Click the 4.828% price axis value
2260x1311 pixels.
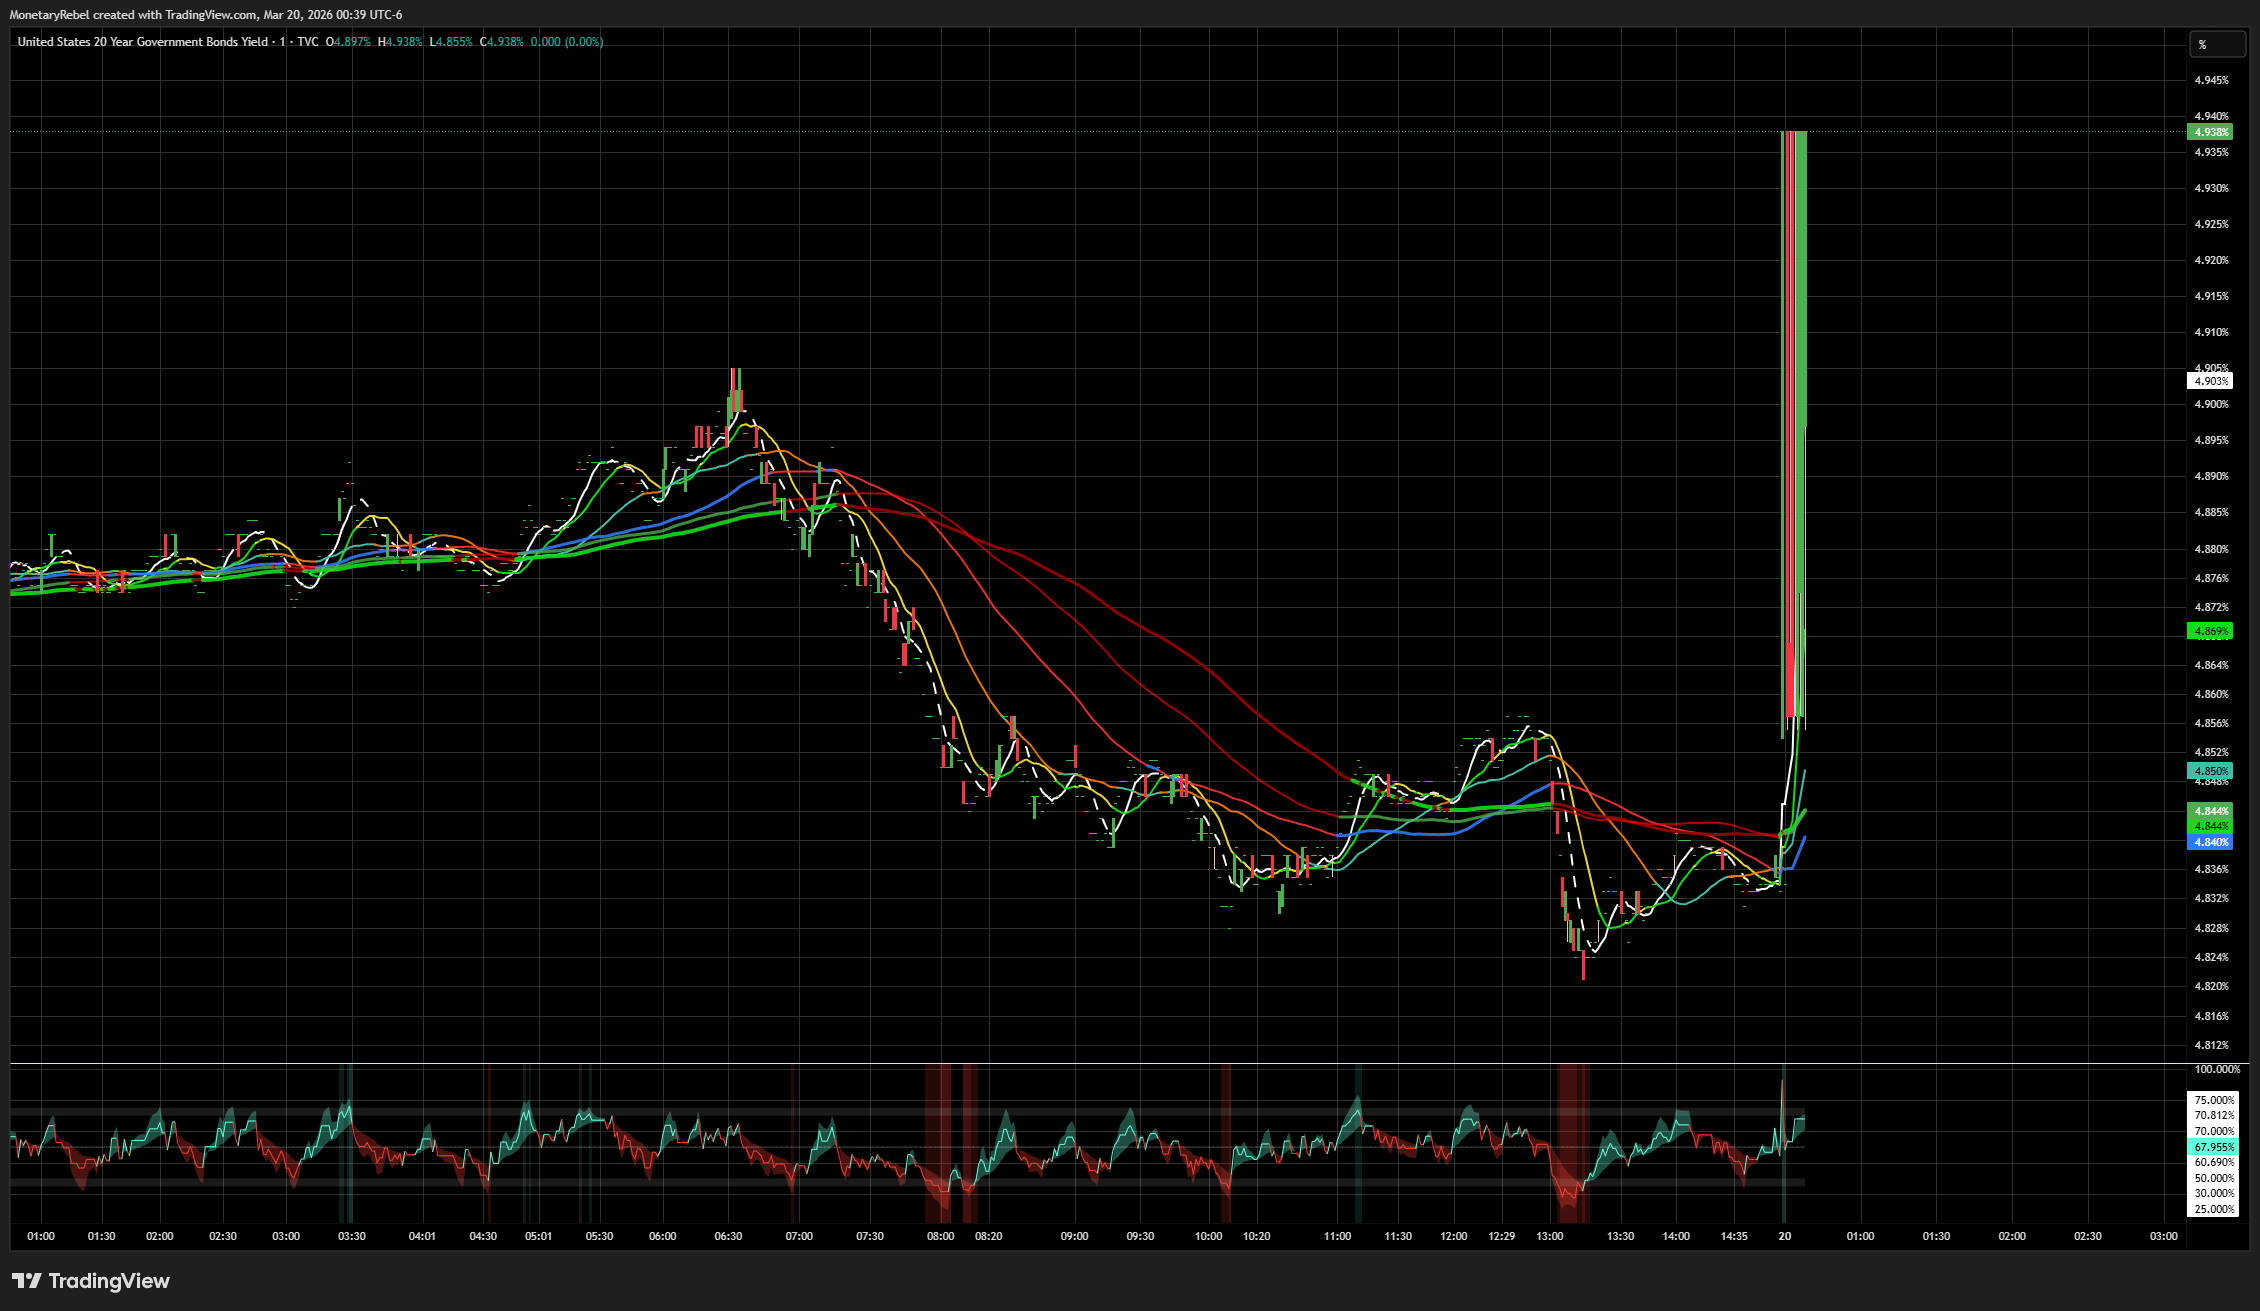(x=2211, y=928)
